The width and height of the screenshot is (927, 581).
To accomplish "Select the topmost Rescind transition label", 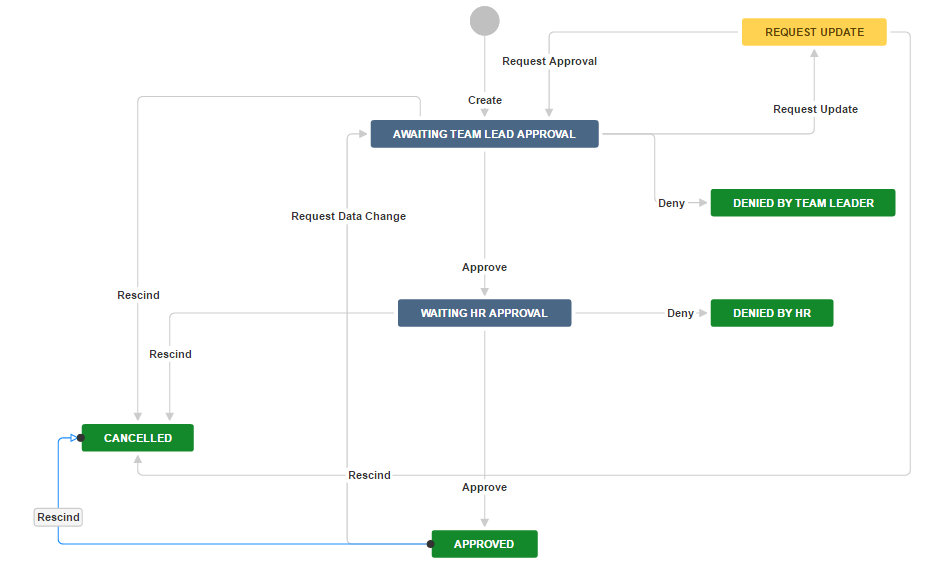I will [x=138, y=295].
